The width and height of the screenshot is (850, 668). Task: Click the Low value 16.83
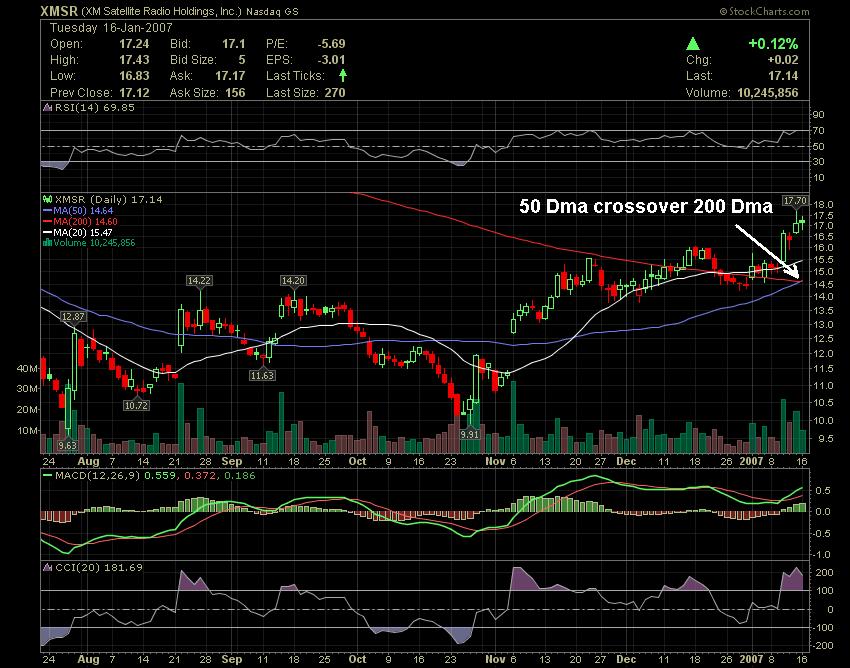coord(134,76)
